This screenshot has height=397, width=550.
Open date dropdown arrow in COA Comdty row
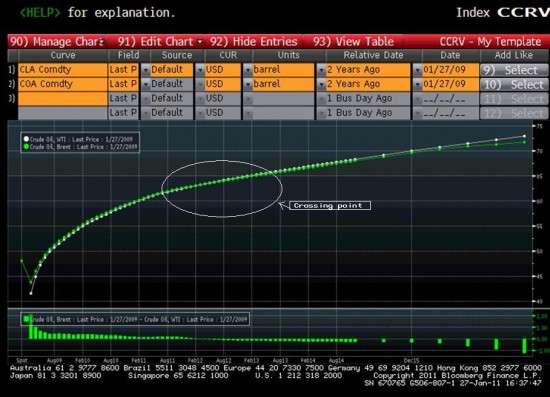(x=417, y=85)
